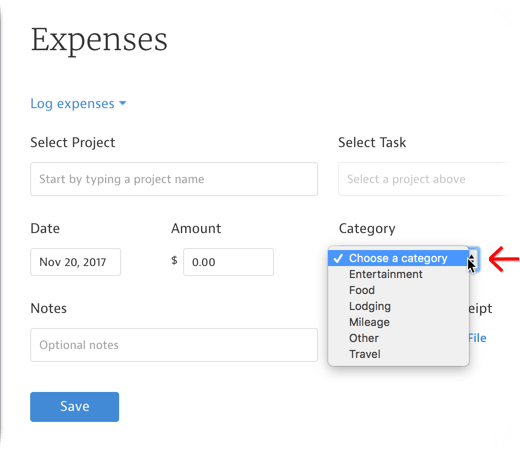This screenshot has height=450, width=520.
Task: Click the category select stepper arrows
Action: 474,259
